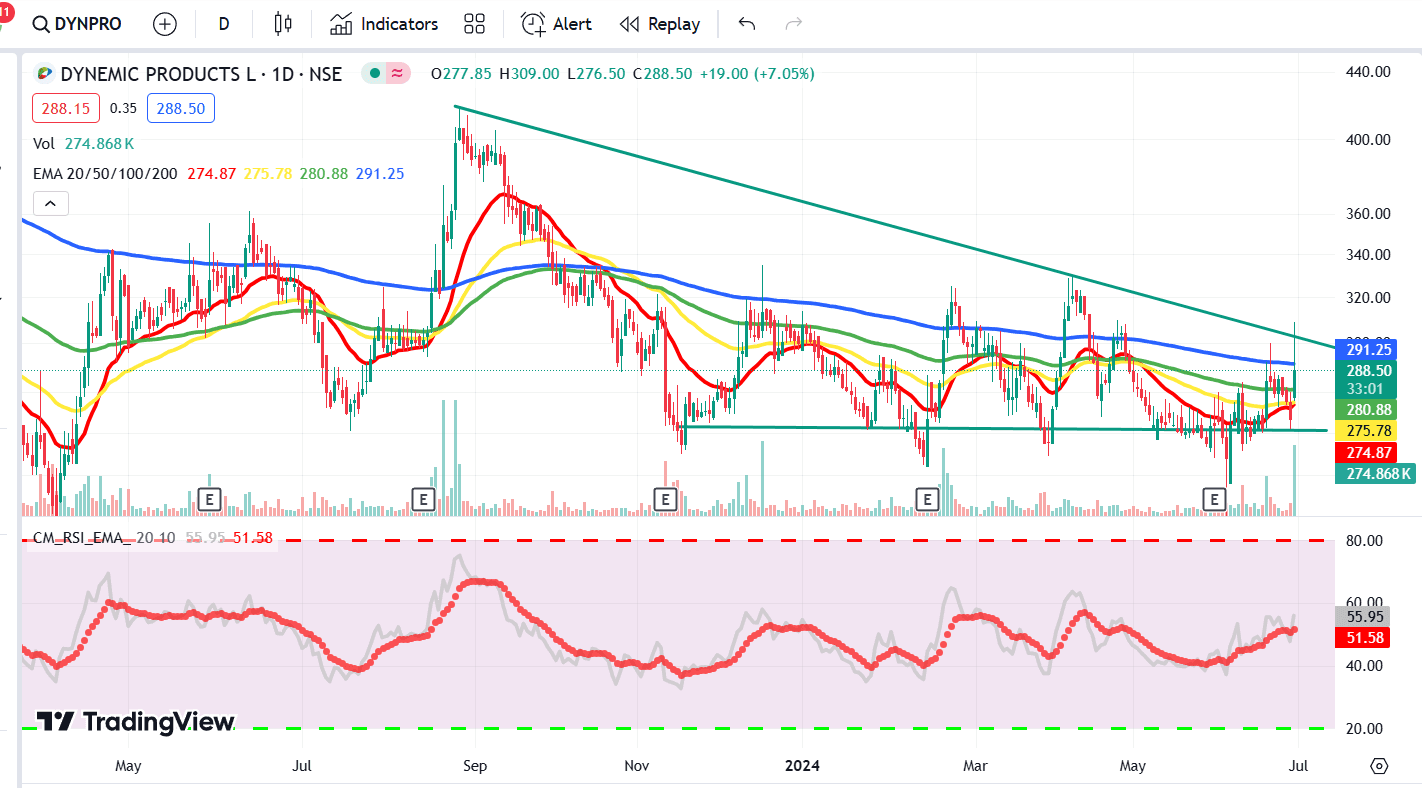This screenshot has height=788, width=1422.
Task: Open the earnings E marker nearest Nov
Action: (x=664, y=497)
